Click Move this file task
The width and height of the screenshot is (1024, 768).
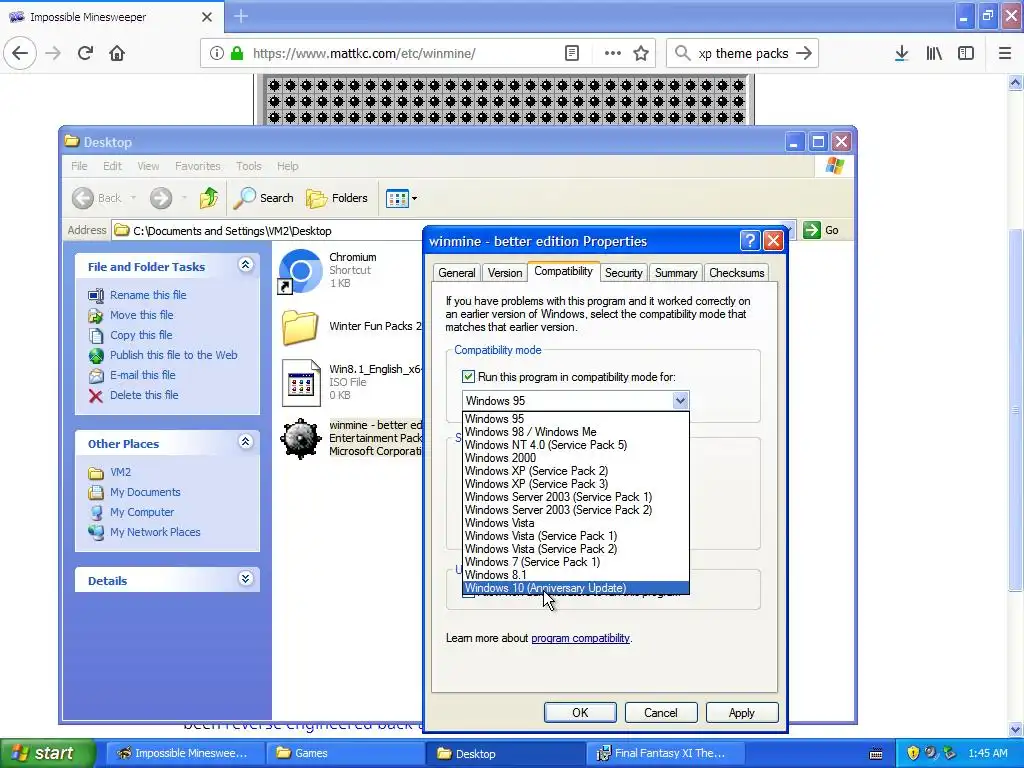(x=141, y=315)
